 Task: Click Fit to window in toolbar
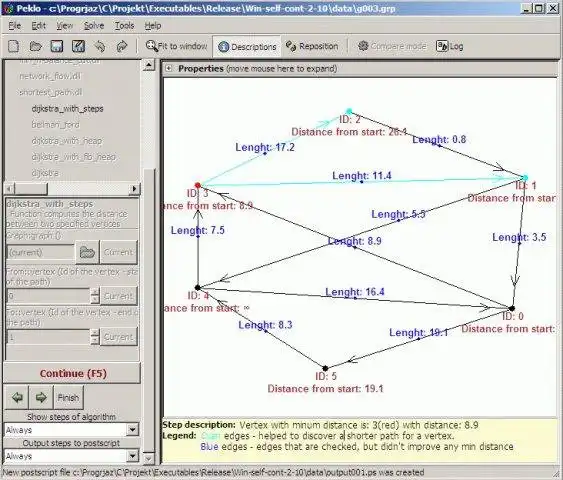coord(176,46)
